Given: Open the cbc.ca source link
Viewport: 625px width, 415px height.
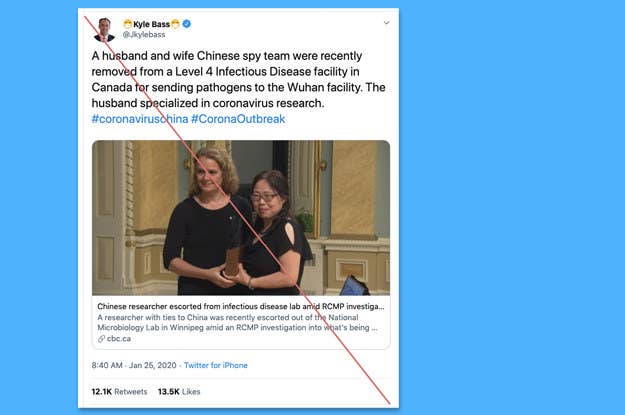Looking at the screenshot, I should [x=119, y=338].
